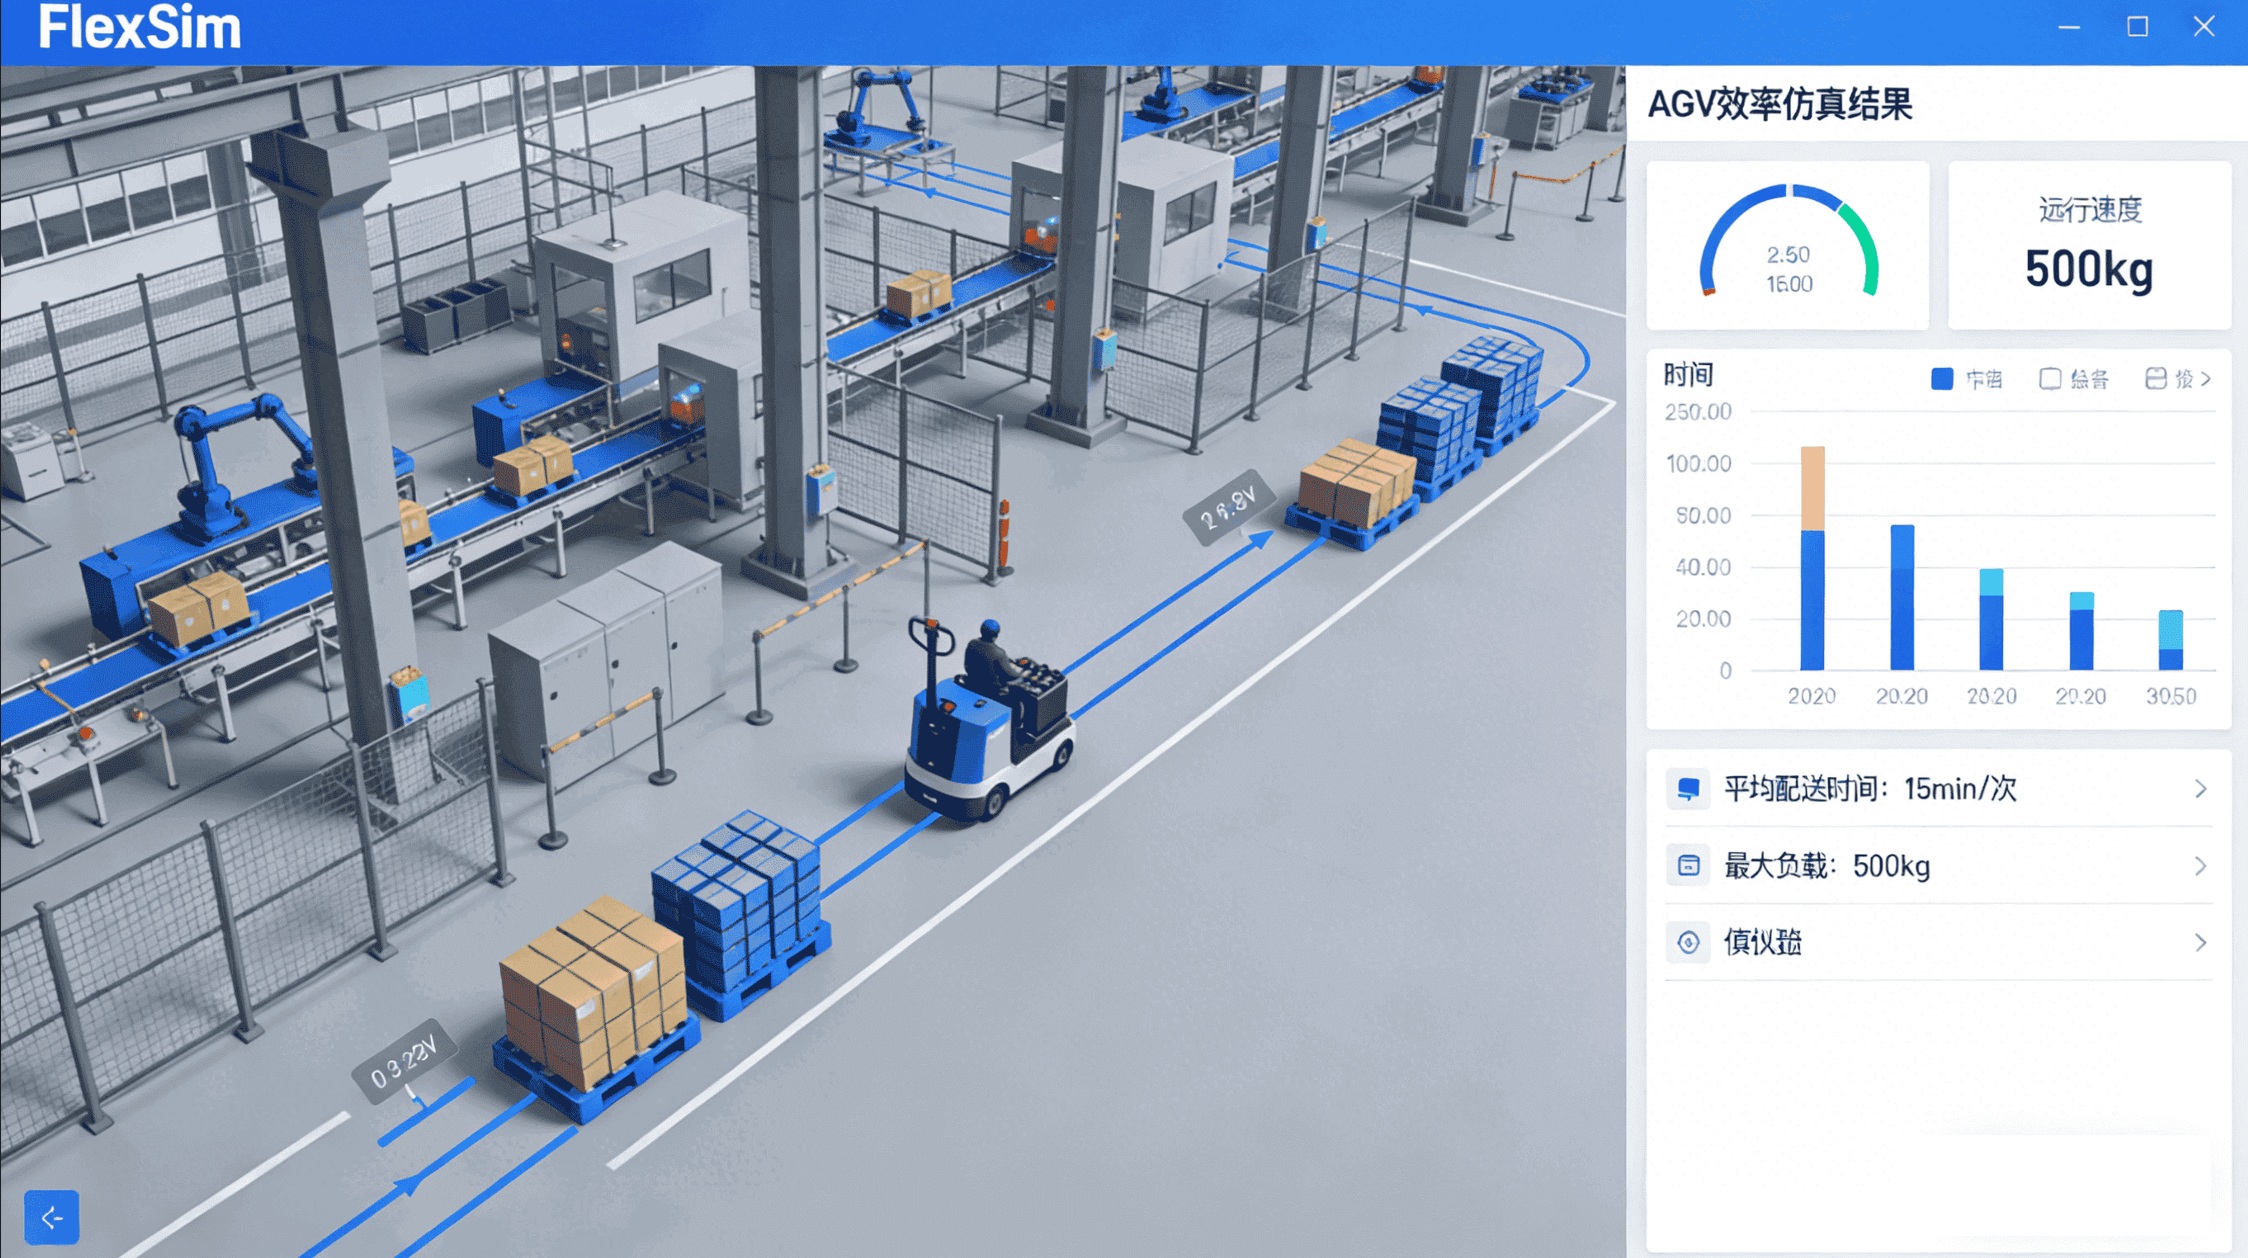Click the 500kg value card

(2088, 245)
